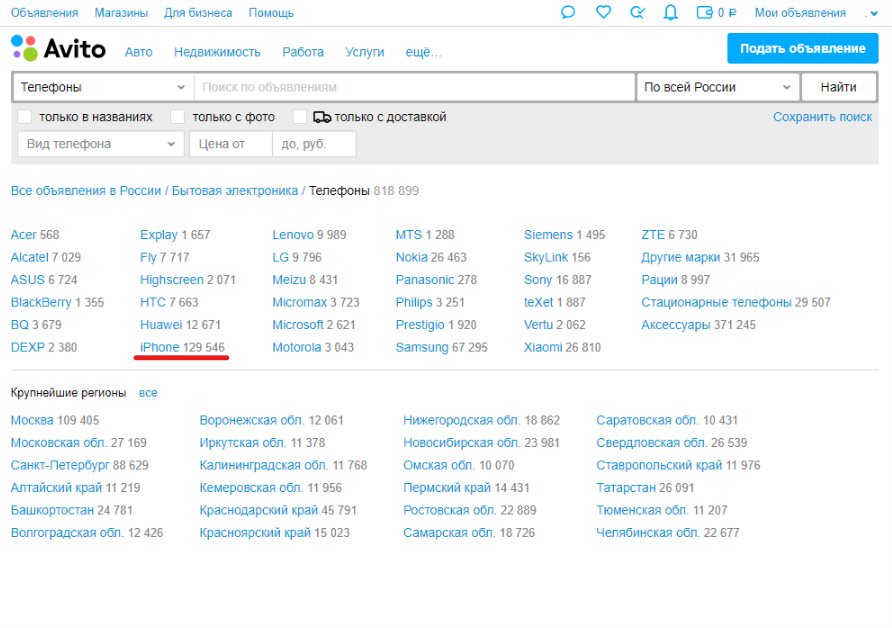Open 'Бытовая электроника' breadcrumb
Screen dimensions: 892x628
tap(235, 191)
